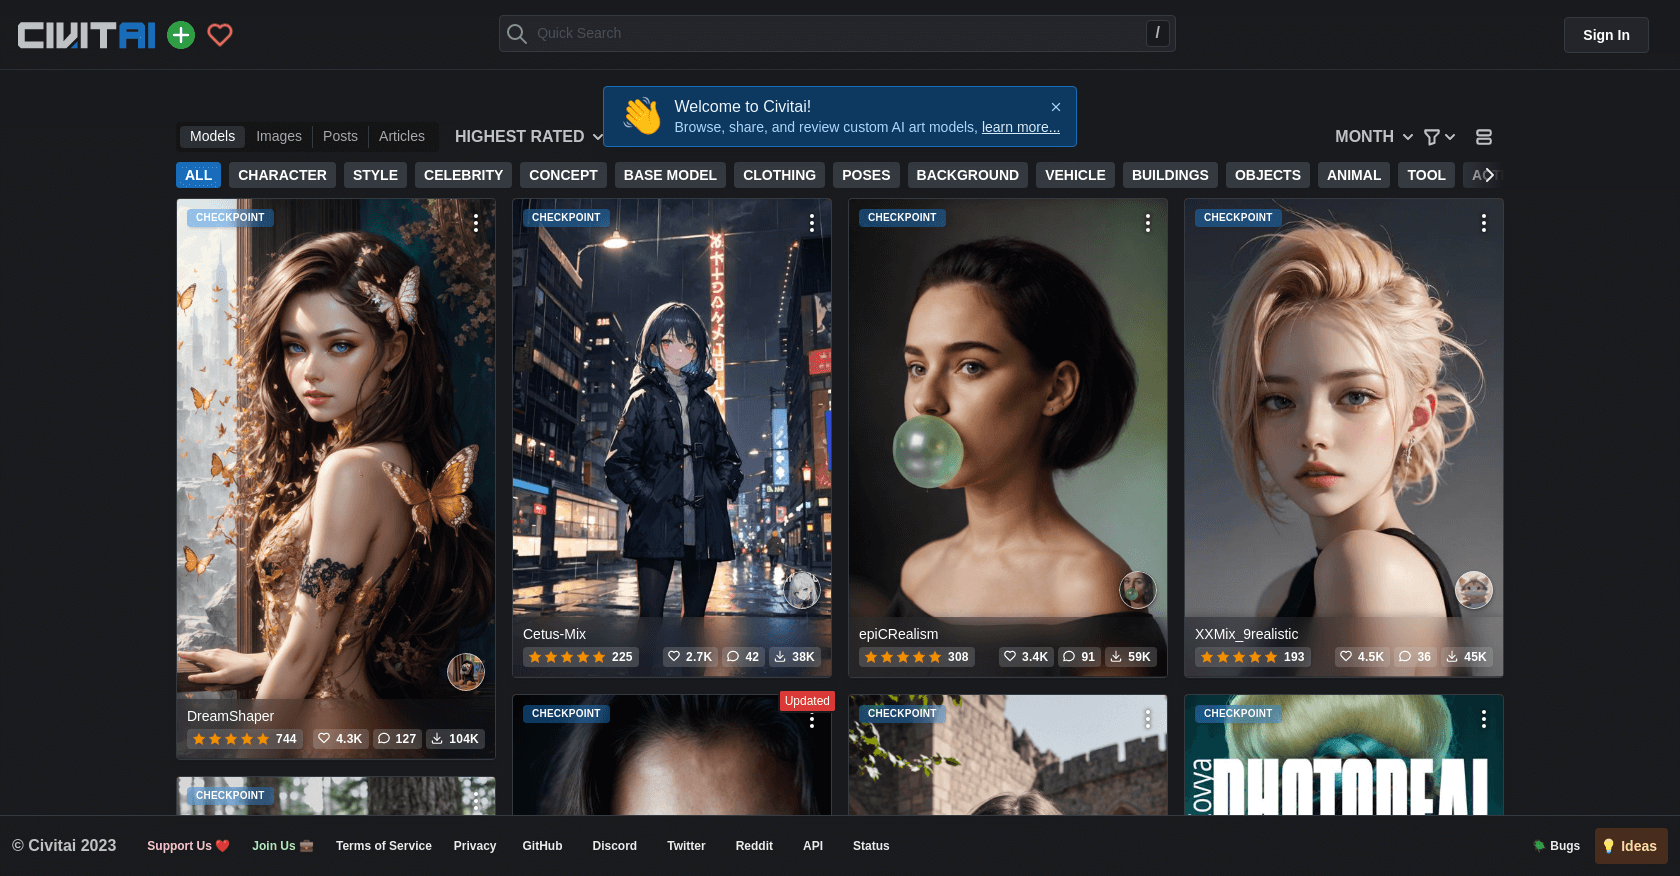Expand the MONTH period dropdown

coord(1373,137)
